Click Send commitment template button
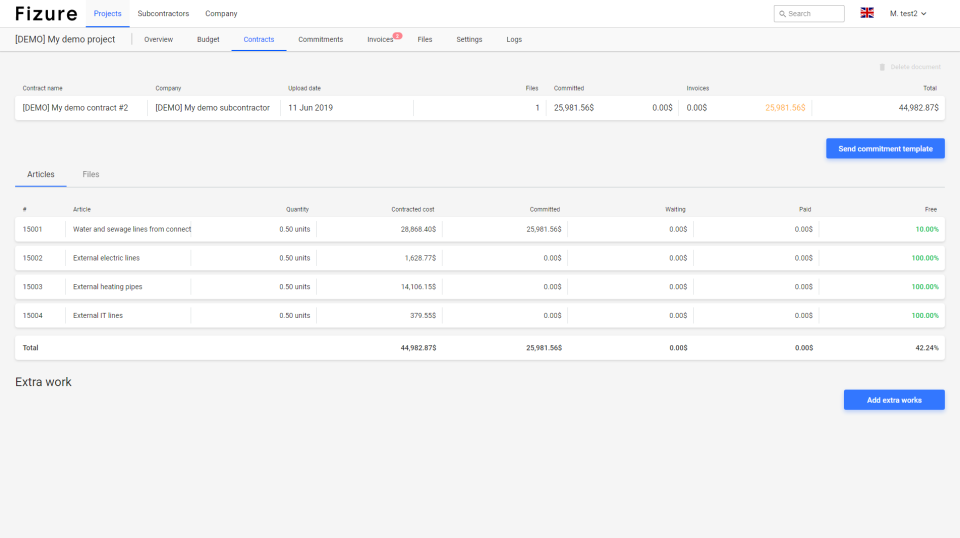The height and width of the screenshot is (538, 960). tap(885, 149)
